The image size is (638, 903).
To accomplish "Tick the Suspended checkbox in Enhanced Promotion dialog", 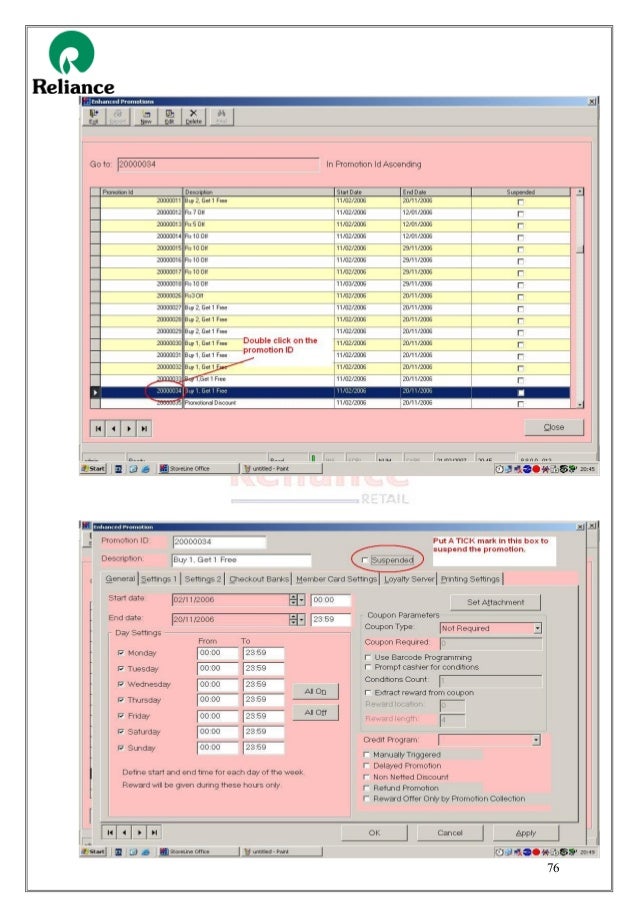I will pyautogui.click(x=364, y=560).
